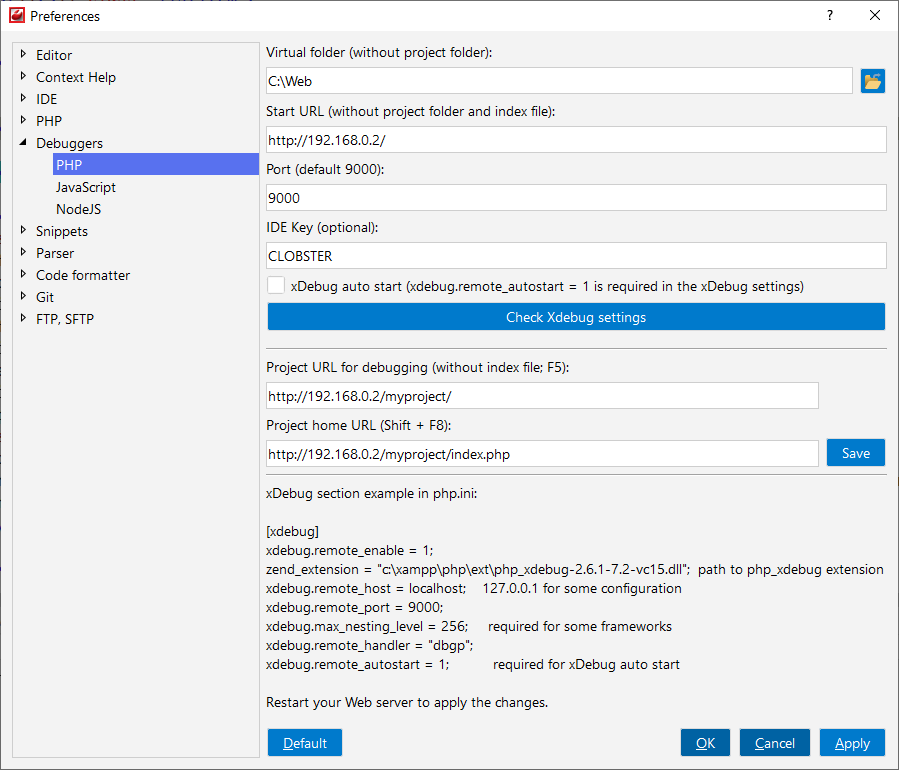899x770 pixels.
Task: Click the 'xdebug.remote_port = 9000;' line
Action: [354, 607]
